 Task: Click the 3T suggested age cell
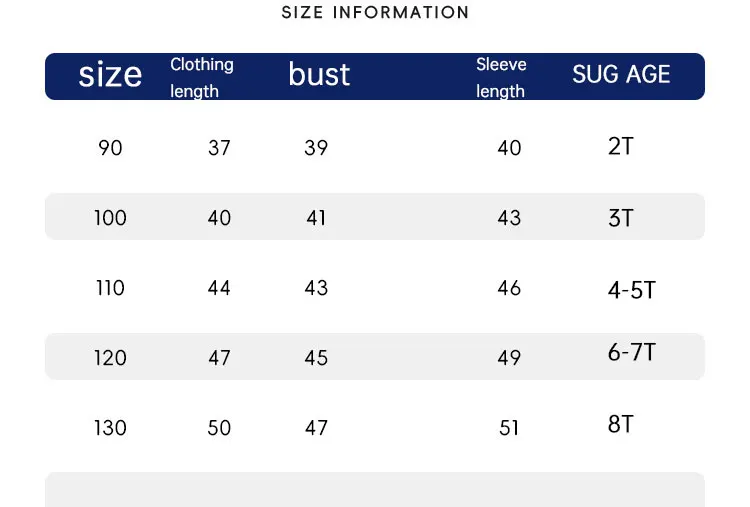pos(620,218)
